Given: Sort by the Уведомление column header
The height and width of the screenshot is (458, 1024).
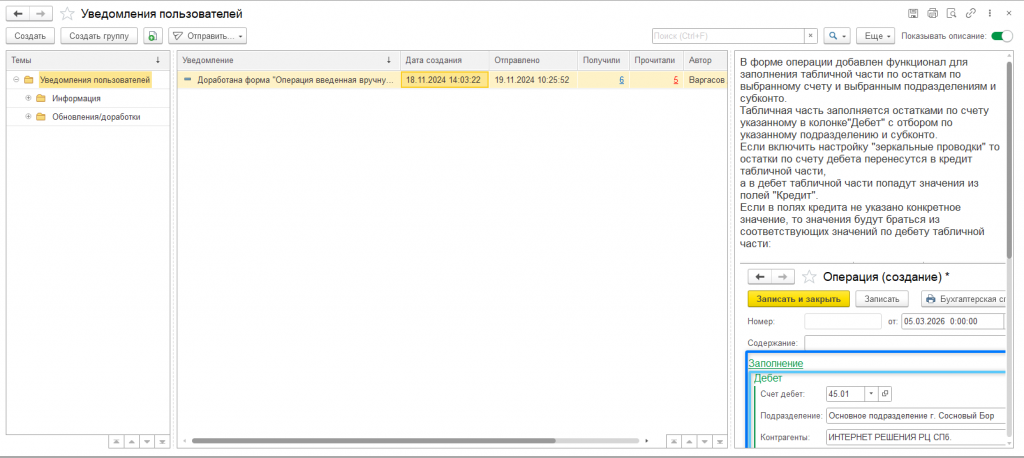Looking at the screenshot, I should pyautogui.click(x=289, y=60).
